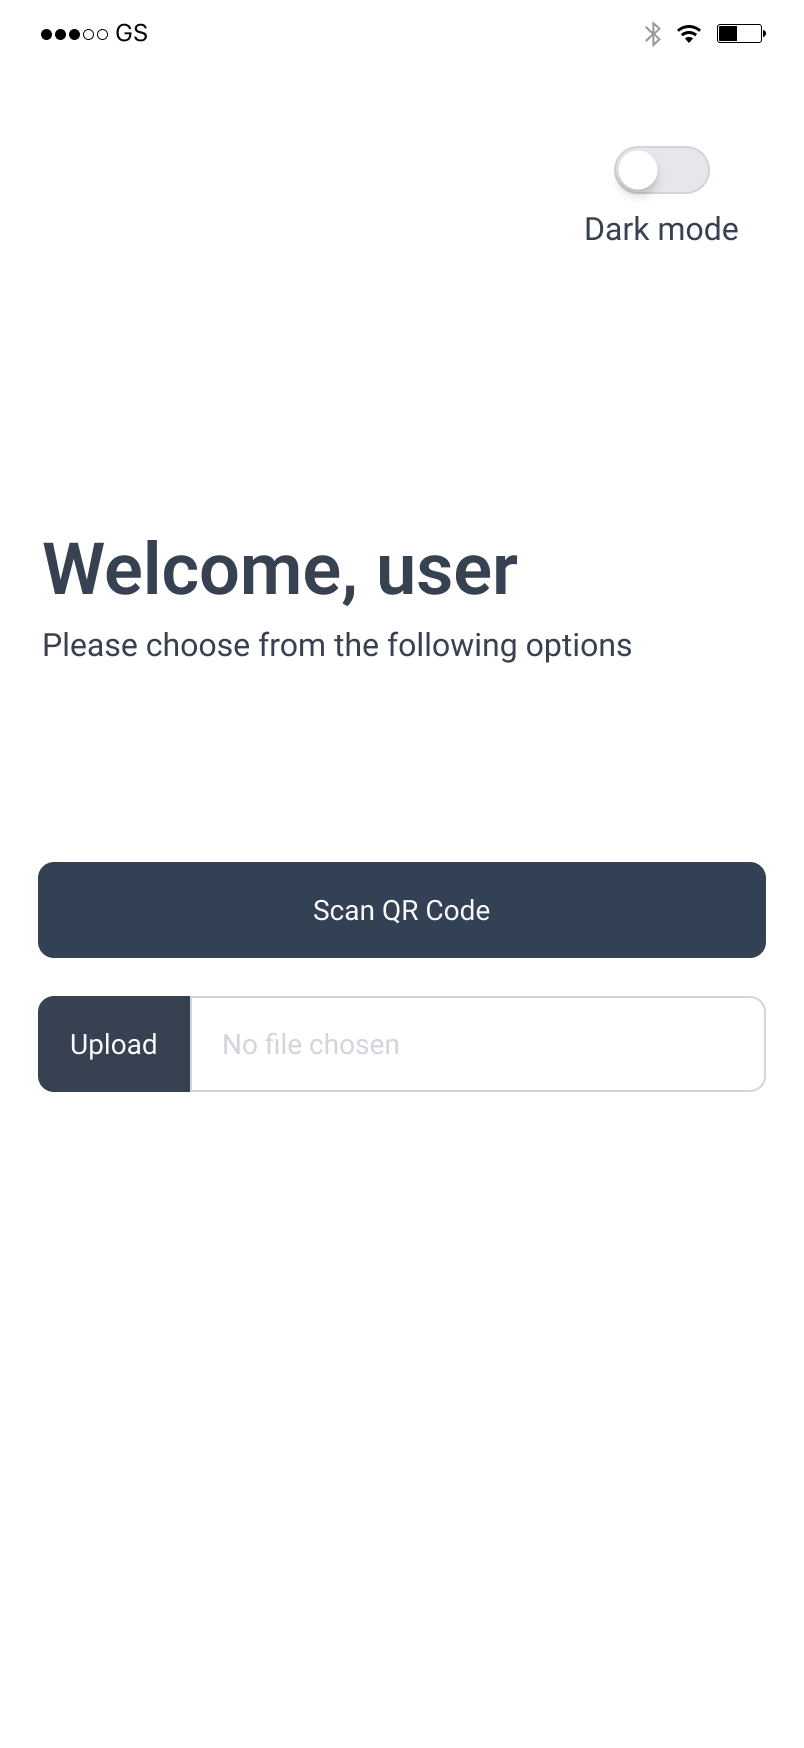Tap the third filled signal dot
The image size is (804, 1748).
(x=75, y=35)
